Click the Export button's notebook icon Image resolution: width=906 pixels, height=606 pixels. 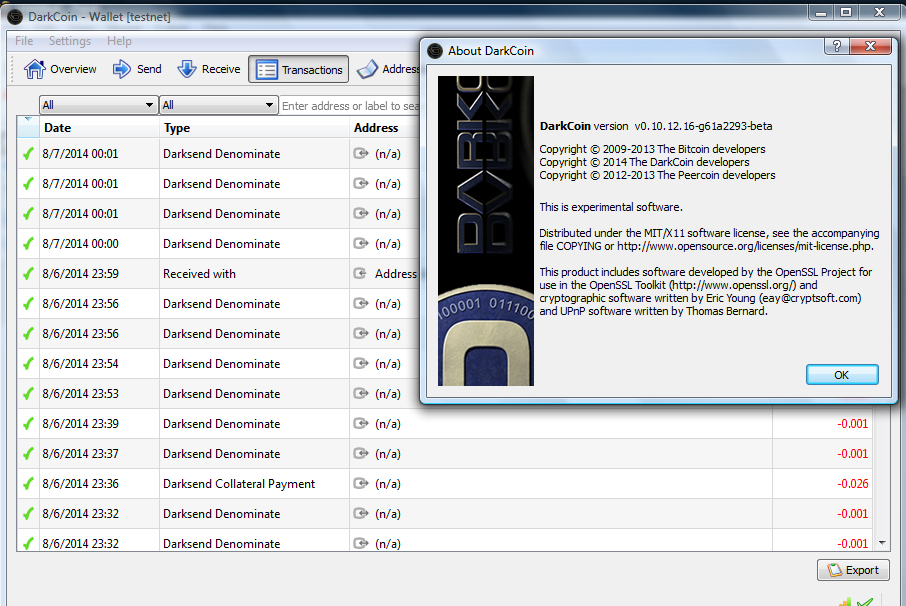coord(835,570)
